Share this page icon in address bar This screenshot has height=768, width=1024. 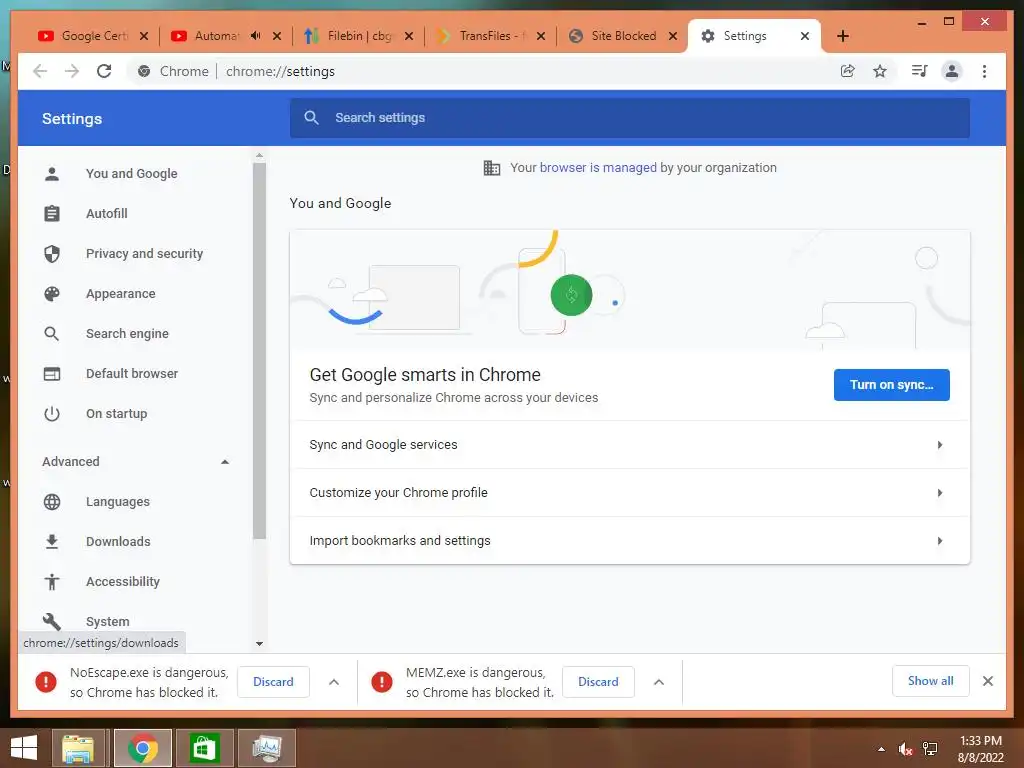848,71
